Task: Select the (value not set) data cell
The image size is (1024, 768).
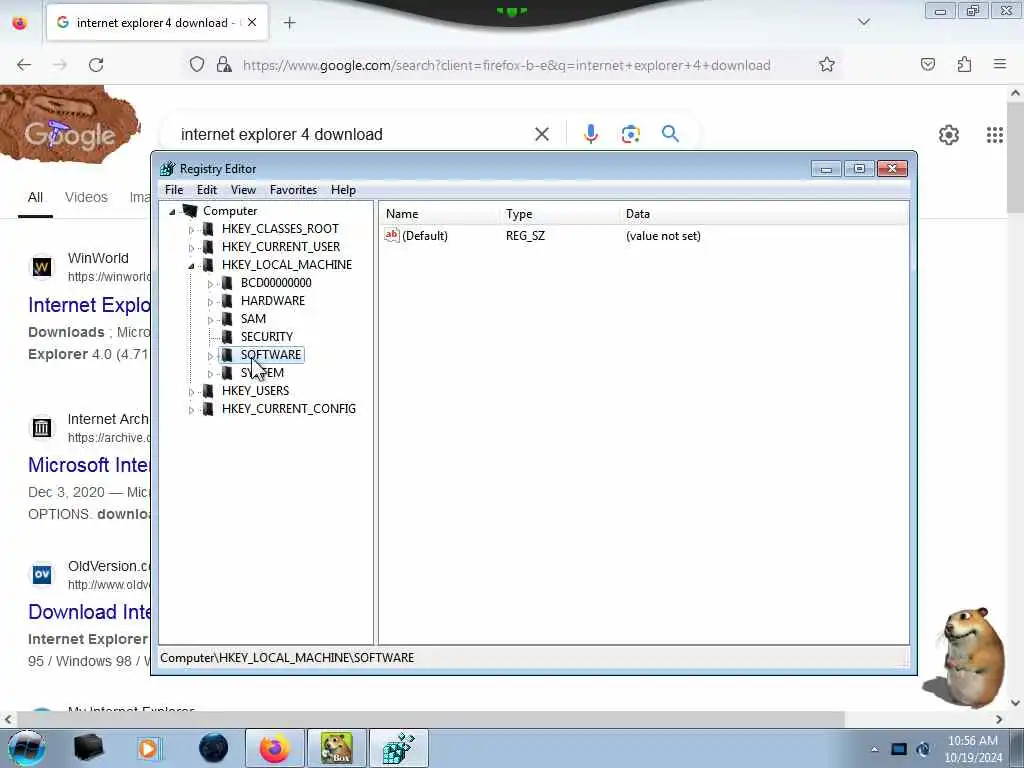Action: coord(663,236)
